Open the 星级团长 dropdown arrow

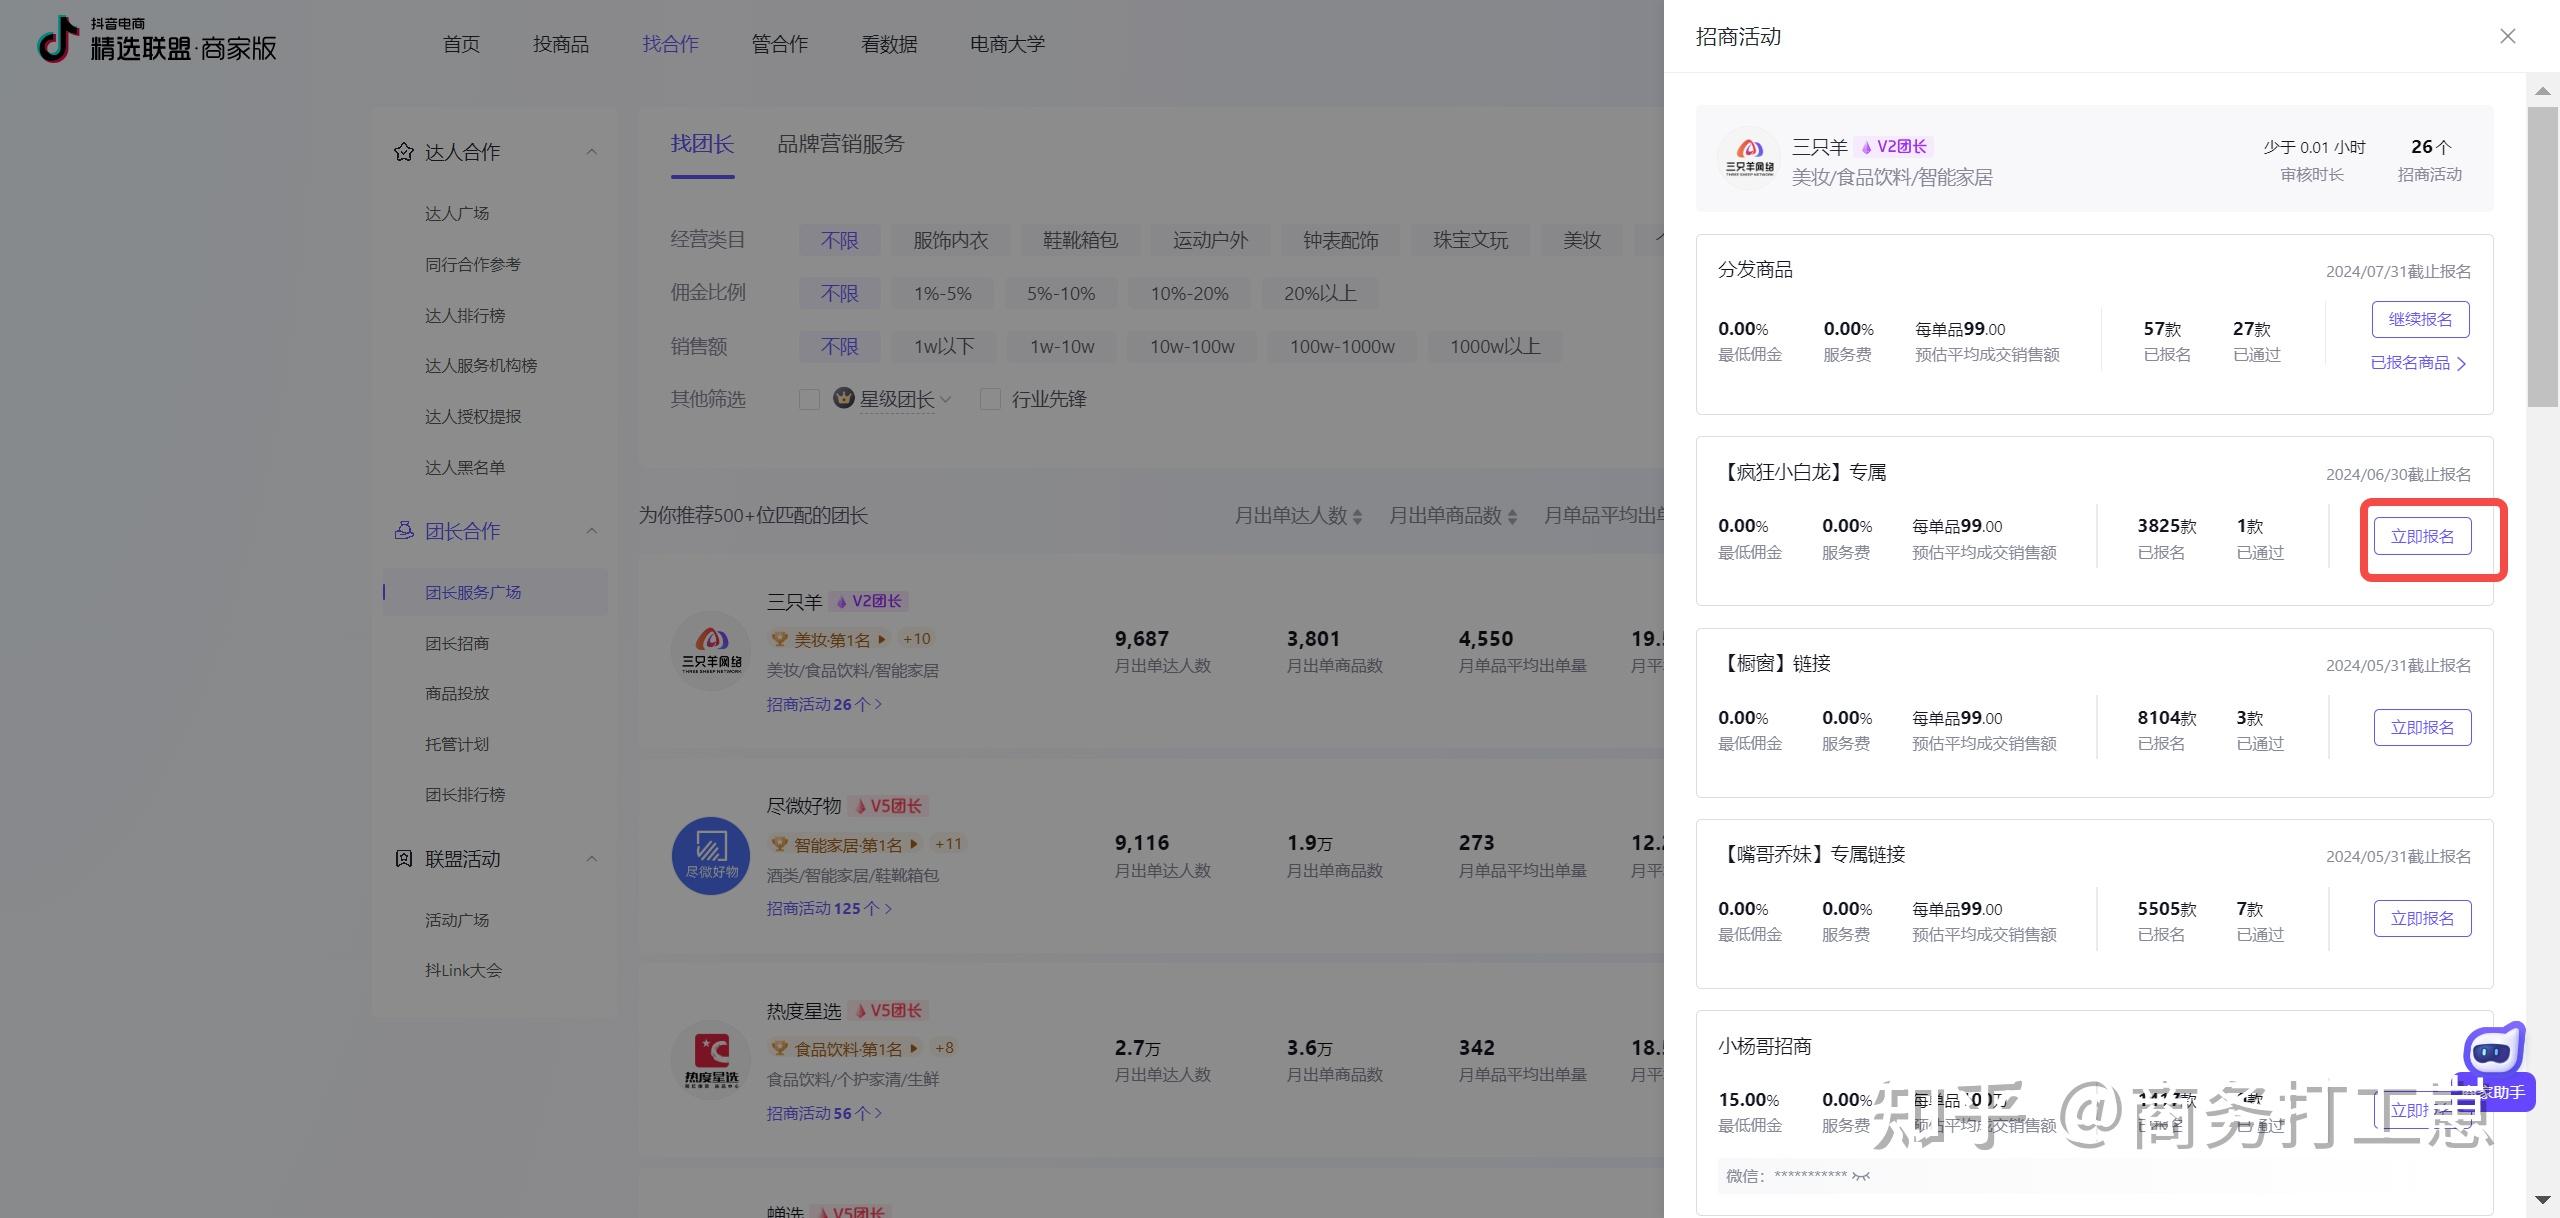tap(946, 400)
